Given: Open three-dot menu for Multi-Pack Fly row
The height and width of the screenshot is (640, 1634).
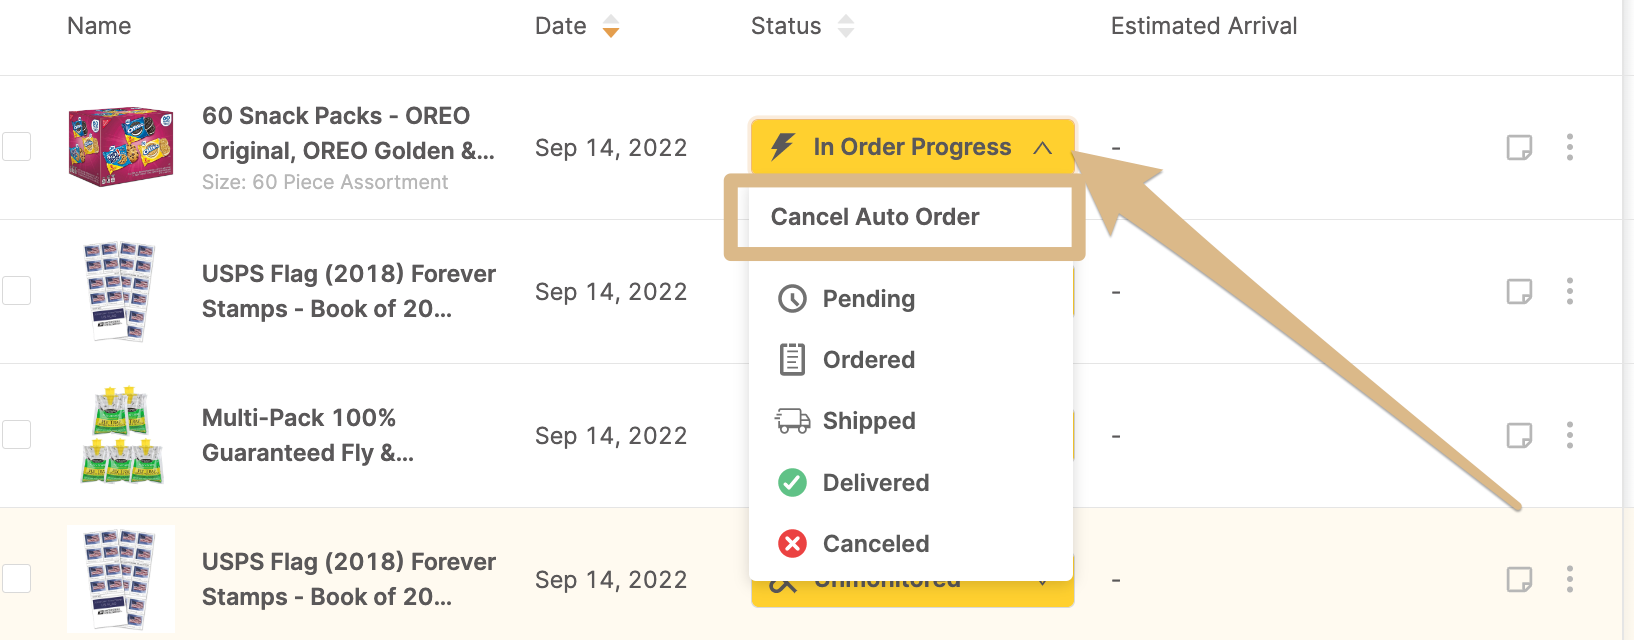Looking at the screenshot, I should pyautogui.click(x=1570, y=435).
